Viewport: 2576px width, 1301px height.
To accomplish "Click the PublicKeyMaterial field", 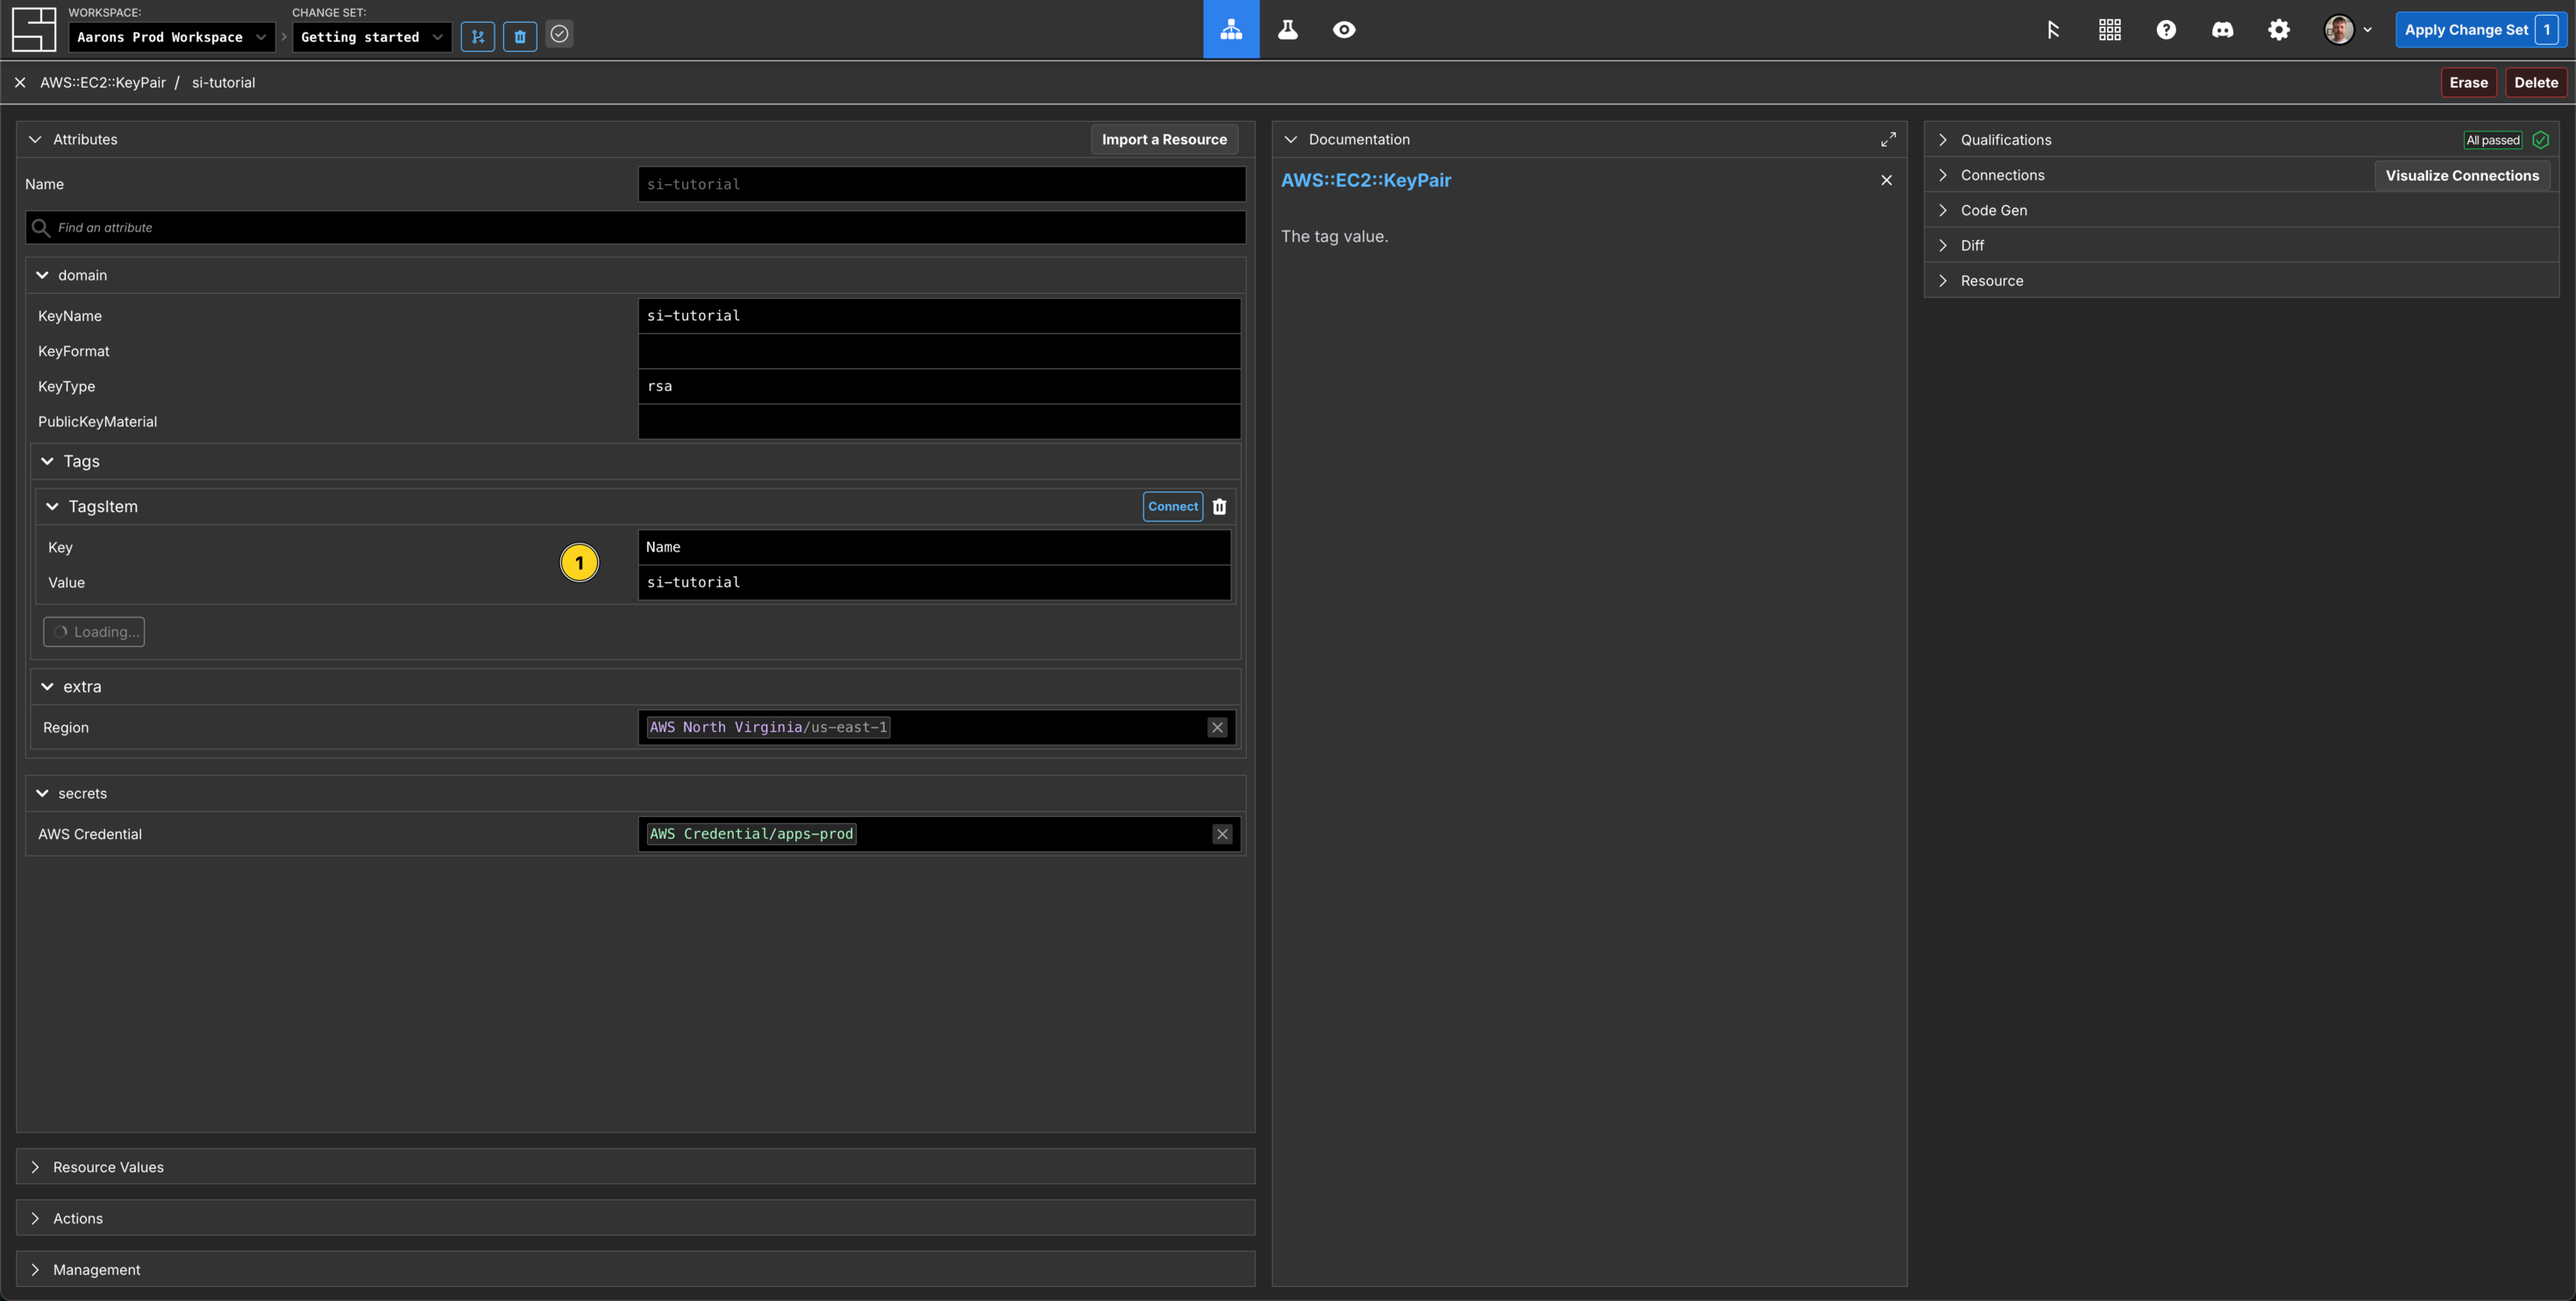I will coord(939,421).
